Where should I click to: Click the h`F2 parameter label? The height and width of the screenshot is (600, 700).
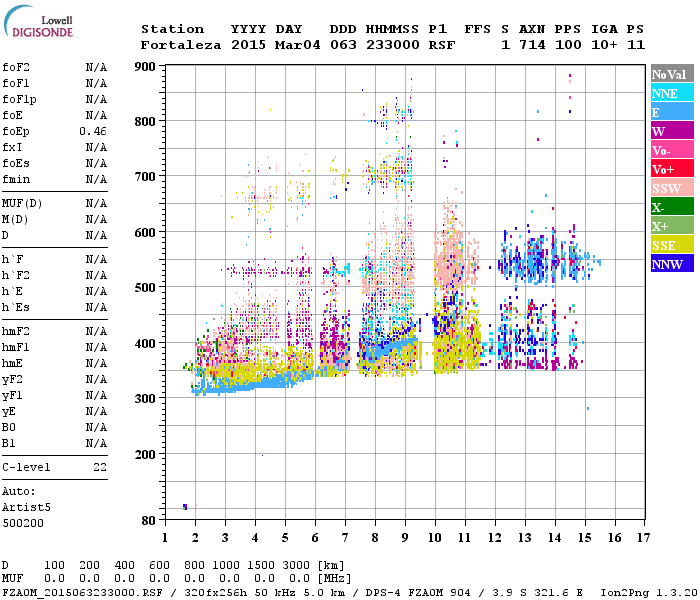(x=16, y=275)
